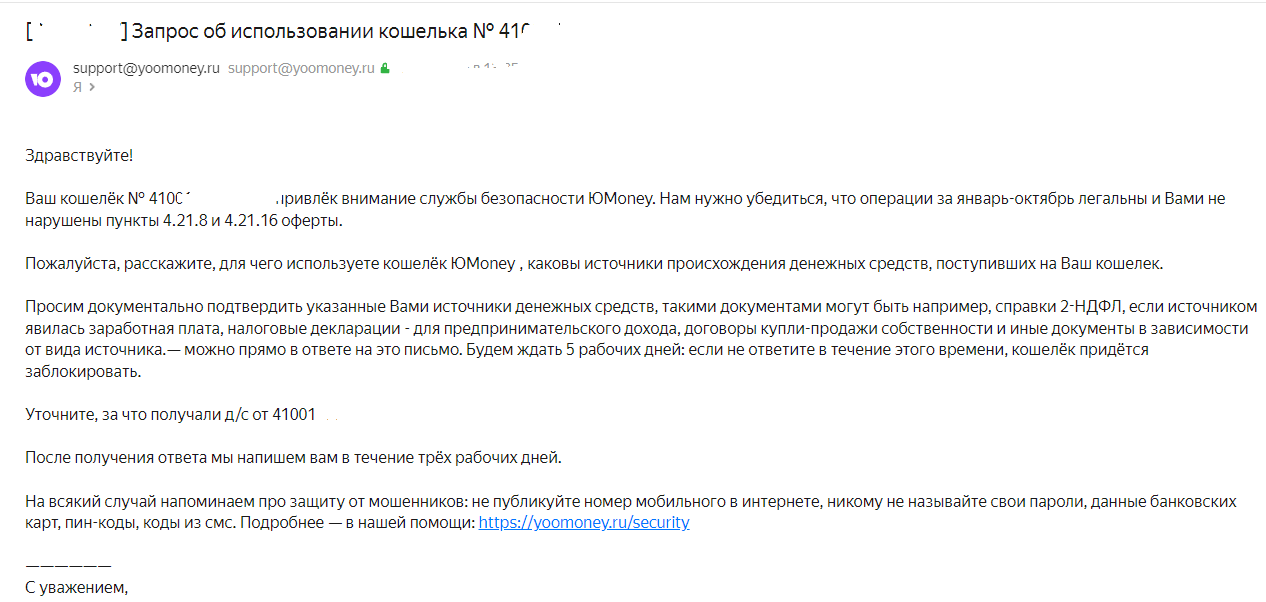Click the email subject Запрос об использовании кошелька
Screen dimensions: 1266x602
tap(300, 30)
